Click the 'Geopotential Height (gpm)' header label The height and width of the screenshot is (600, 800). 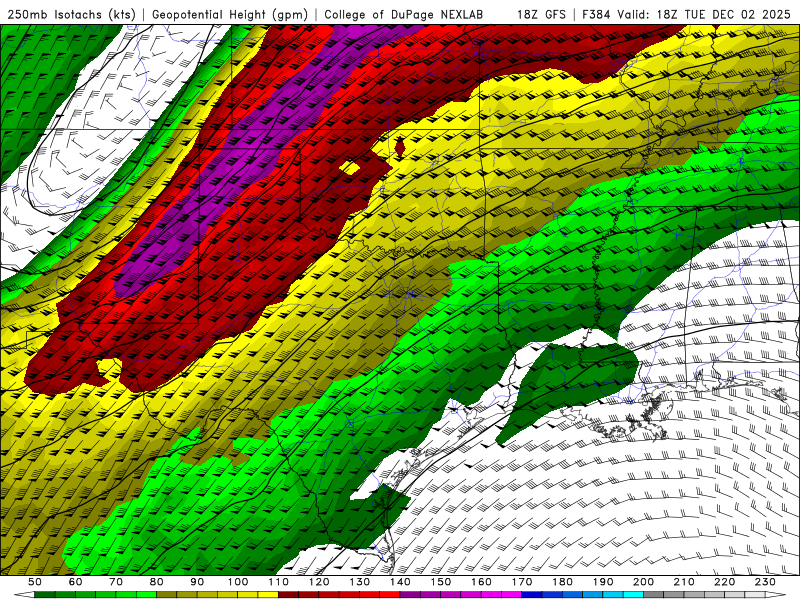230,14
